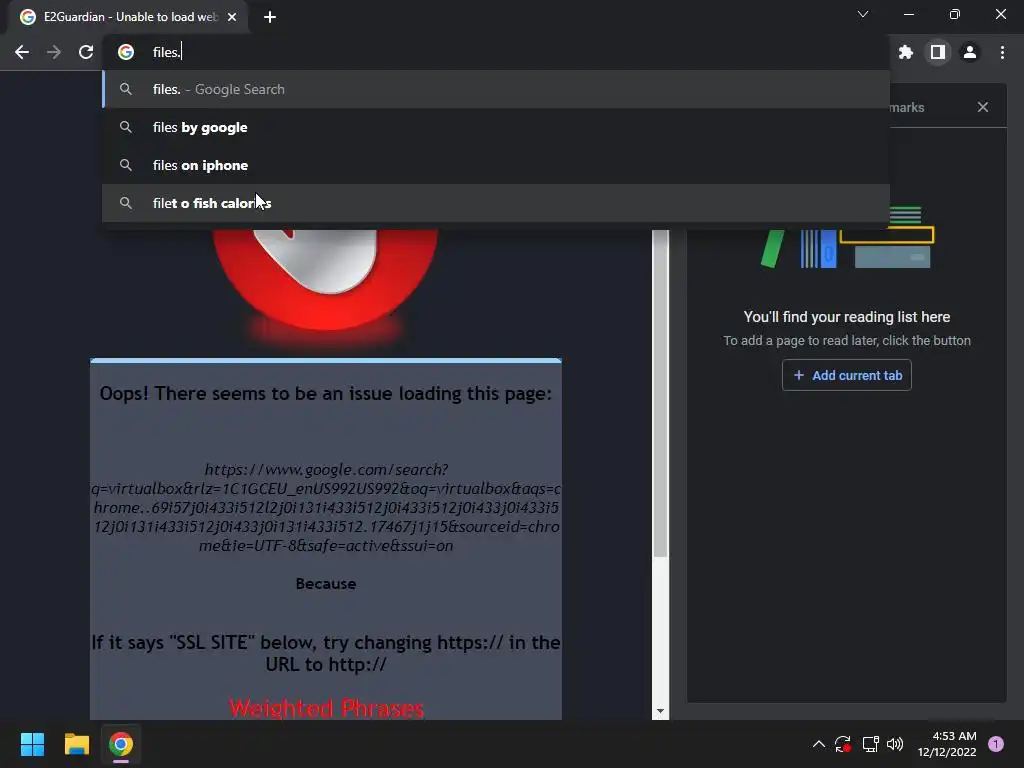Click the page's vertical scrollbar thumb
This screenshot has height=768, width=1024.
pos(660,393)
